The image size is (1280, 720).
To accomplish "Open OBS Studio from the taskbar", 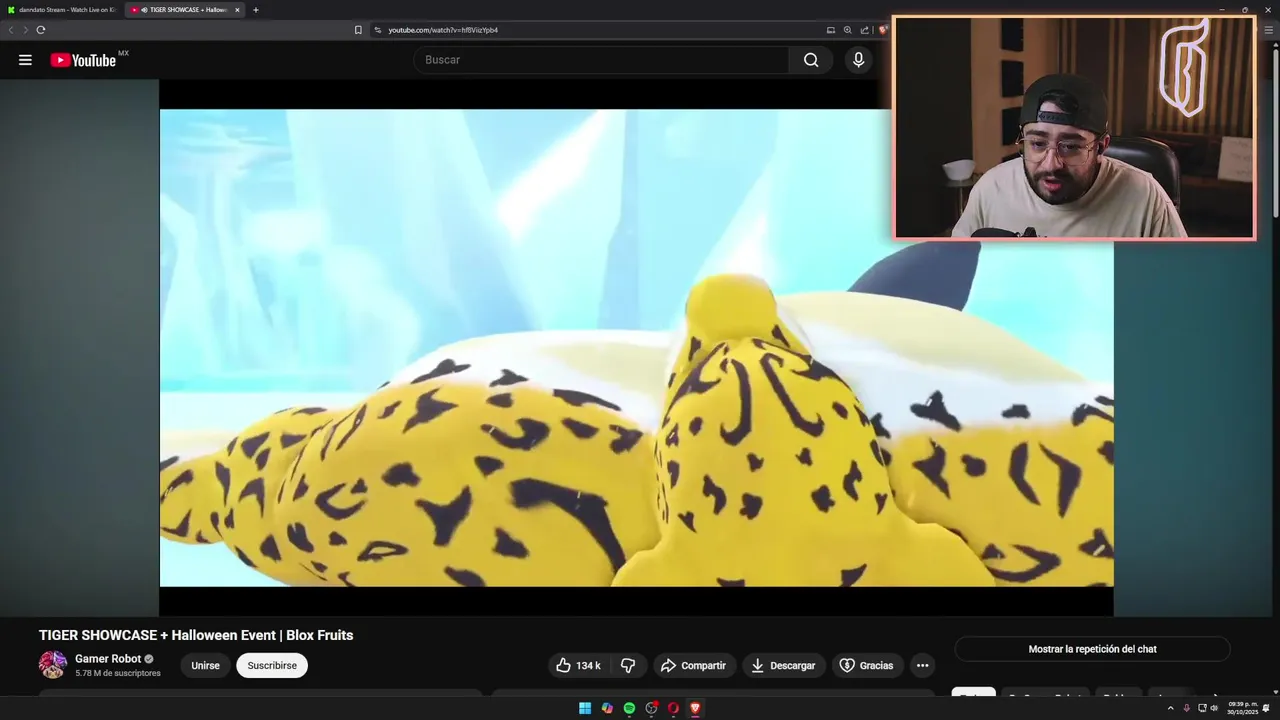I will click(x=651, y=708).
